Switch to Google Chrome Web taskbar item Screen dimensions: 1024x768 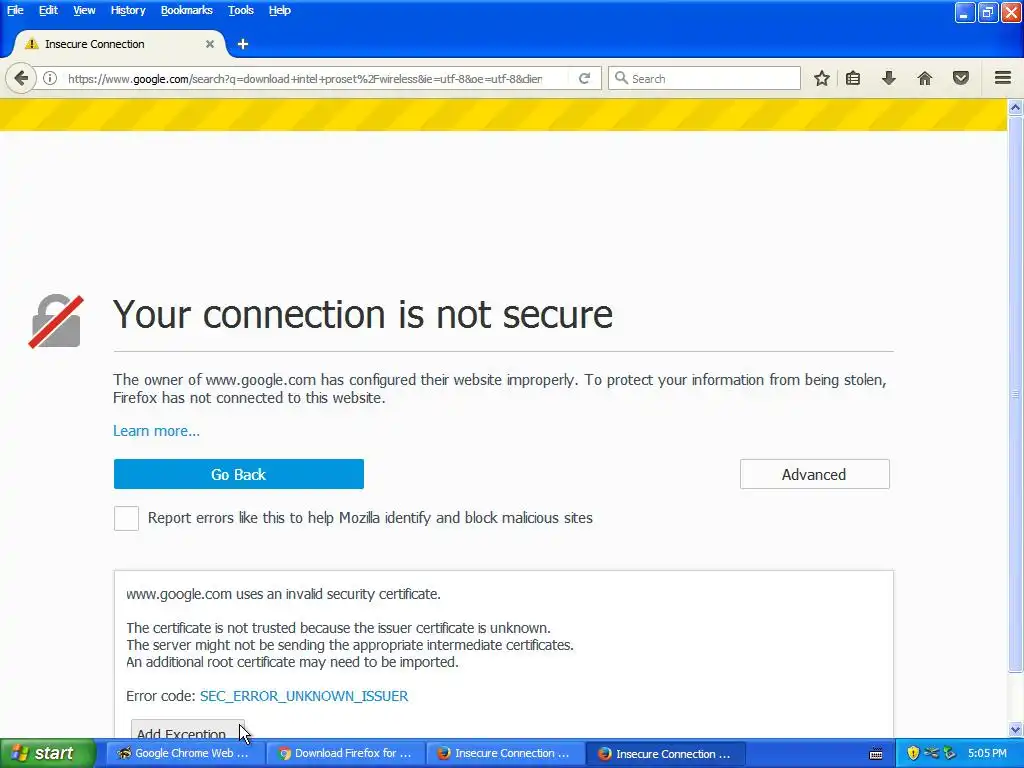tap(184, 753)
